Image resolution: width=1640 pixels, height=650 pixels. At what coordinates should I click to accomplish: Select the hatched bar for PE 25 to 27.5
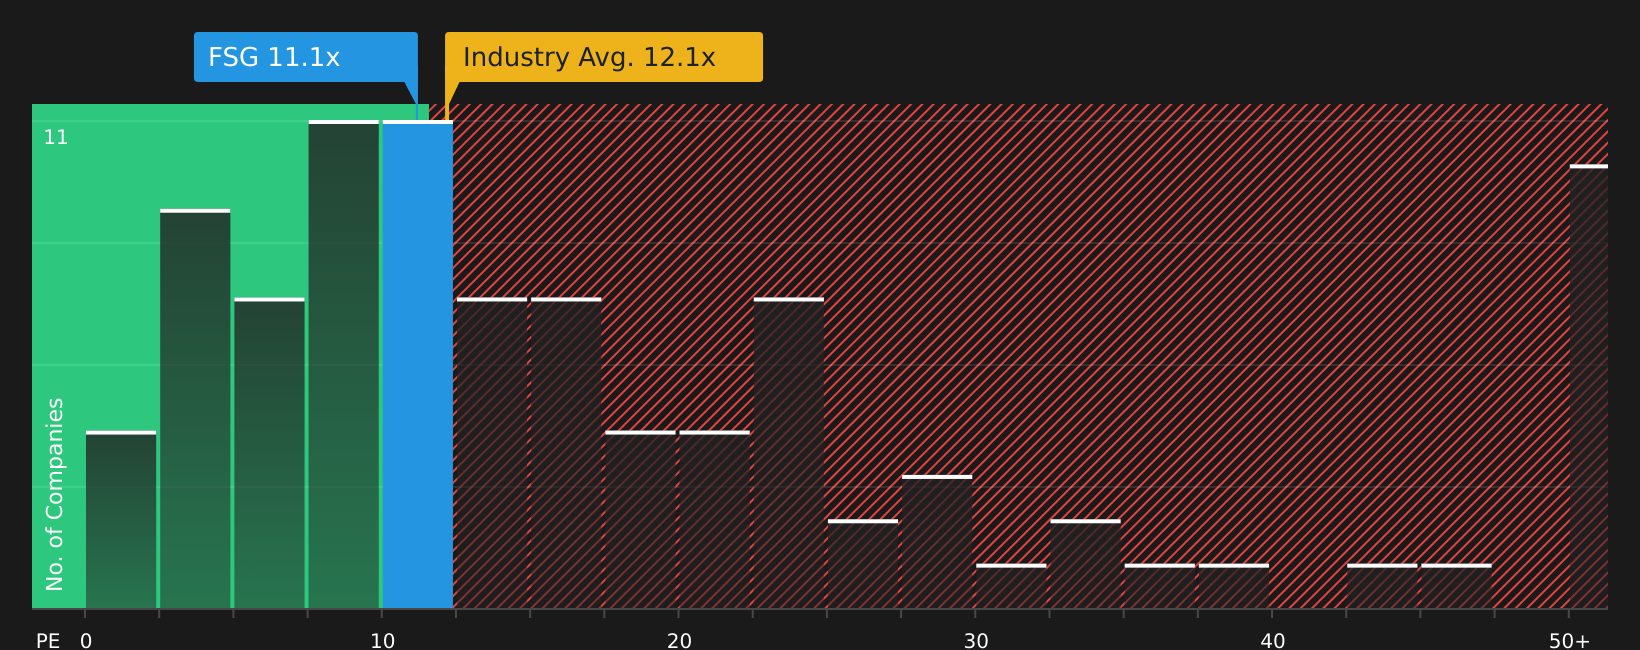(863, 564)
